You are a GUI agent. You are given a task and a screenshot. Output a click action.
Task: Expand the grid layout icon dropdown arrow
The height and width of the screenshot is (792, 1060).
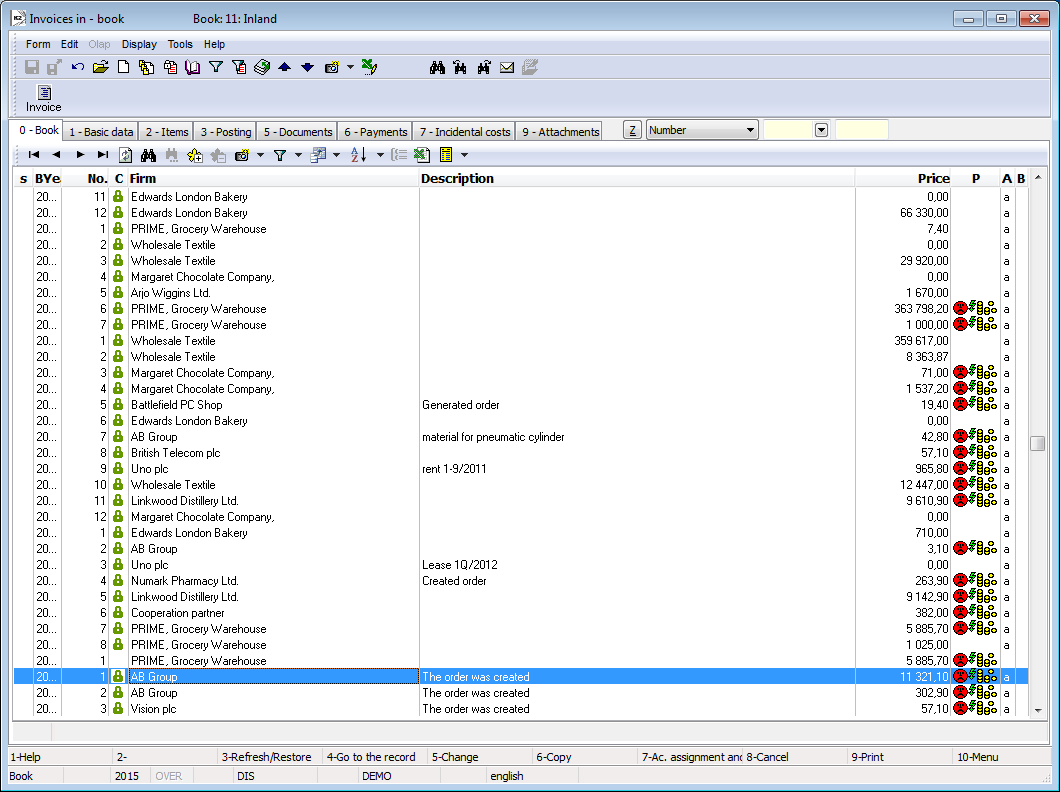click(336, 155)
